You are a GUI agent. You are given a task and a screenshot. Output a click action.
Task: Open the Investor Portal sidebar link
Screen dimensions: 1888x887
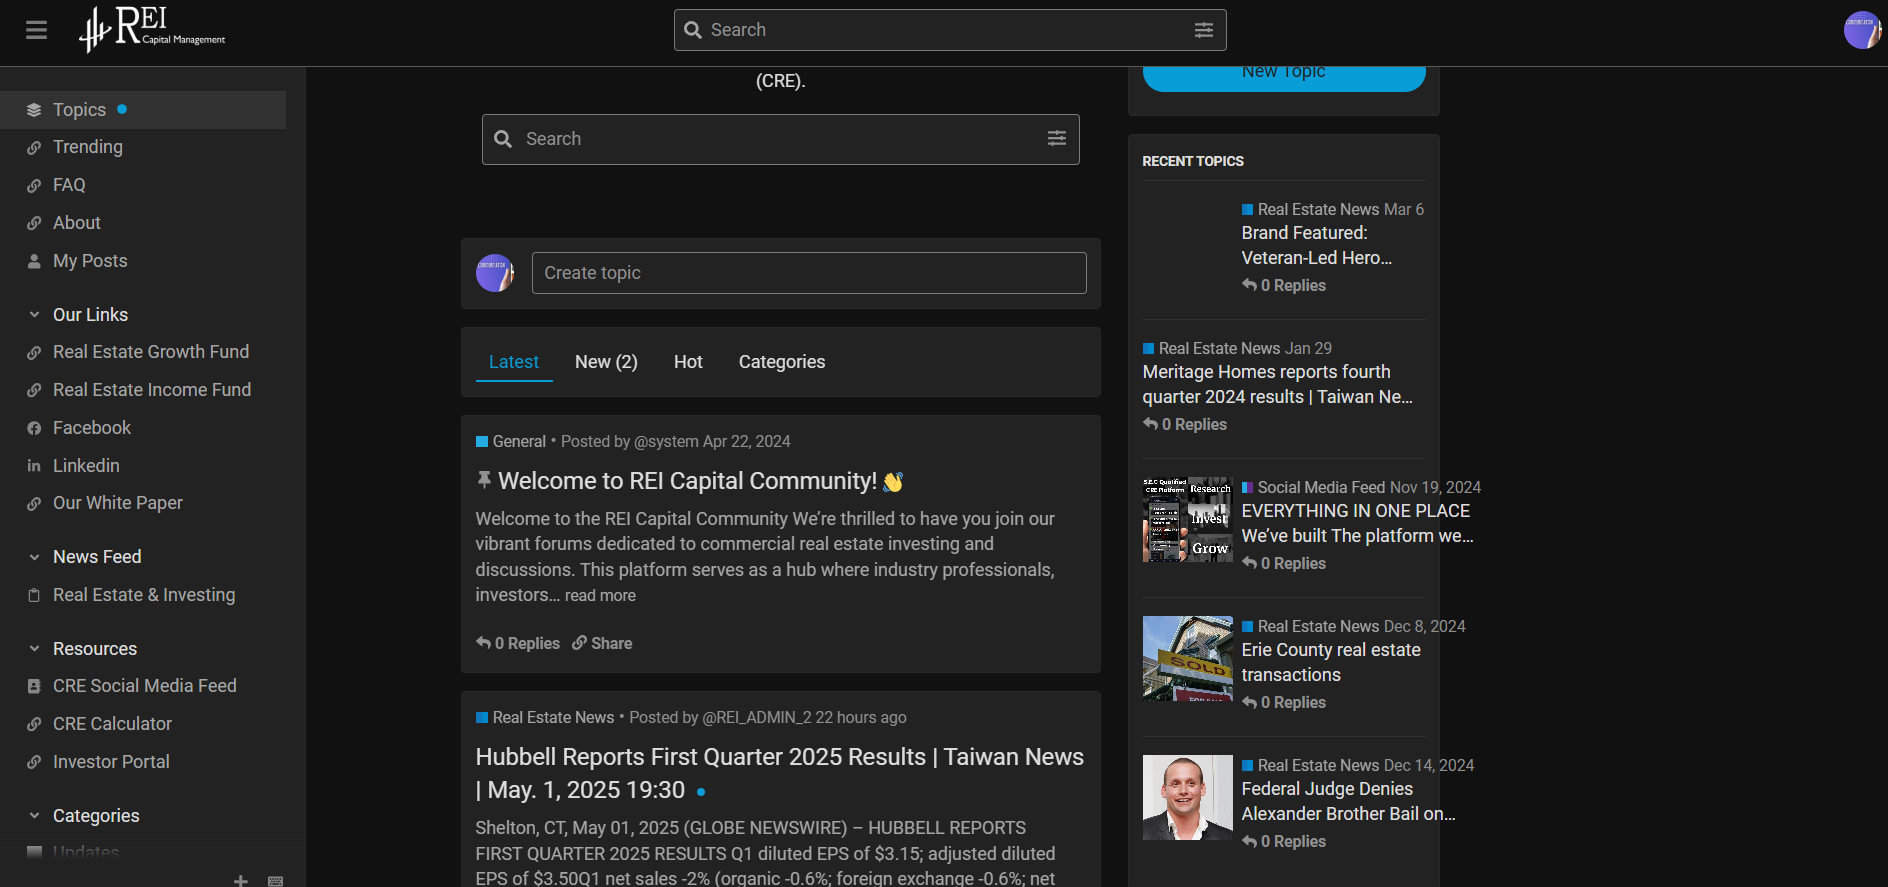111,762
